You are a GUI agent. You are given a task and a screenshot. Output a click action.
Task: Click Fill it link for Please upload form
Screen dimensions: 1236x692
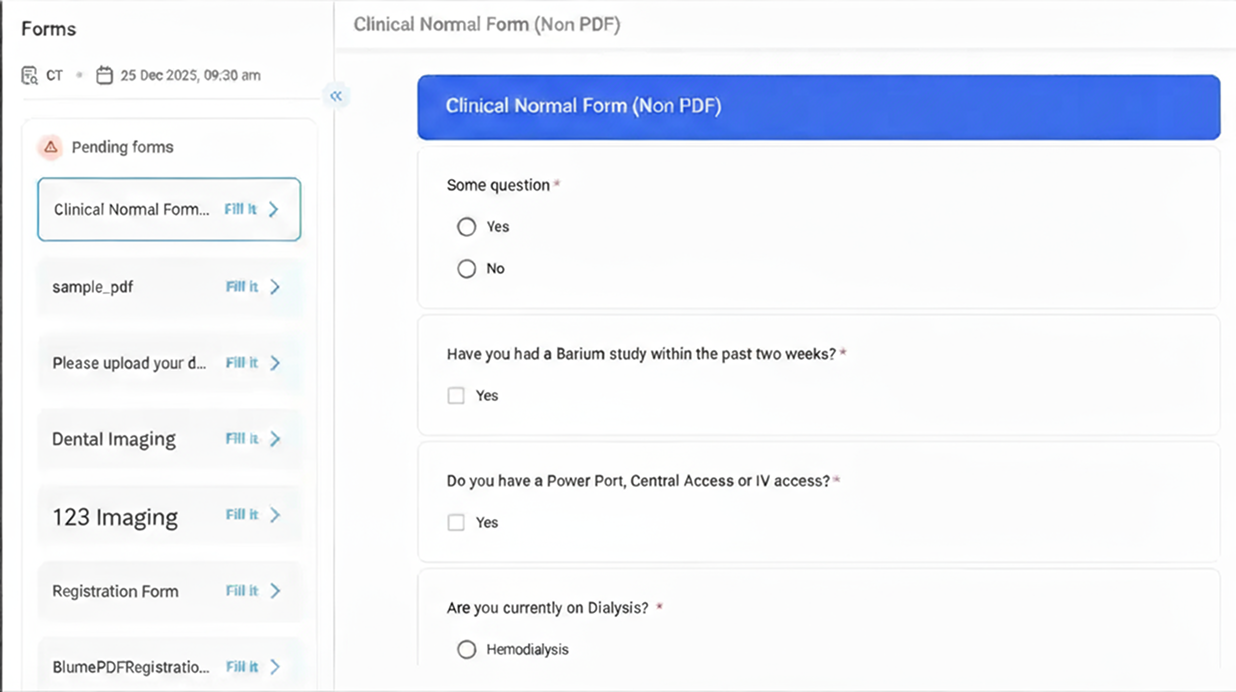click(x=242, y=363)
